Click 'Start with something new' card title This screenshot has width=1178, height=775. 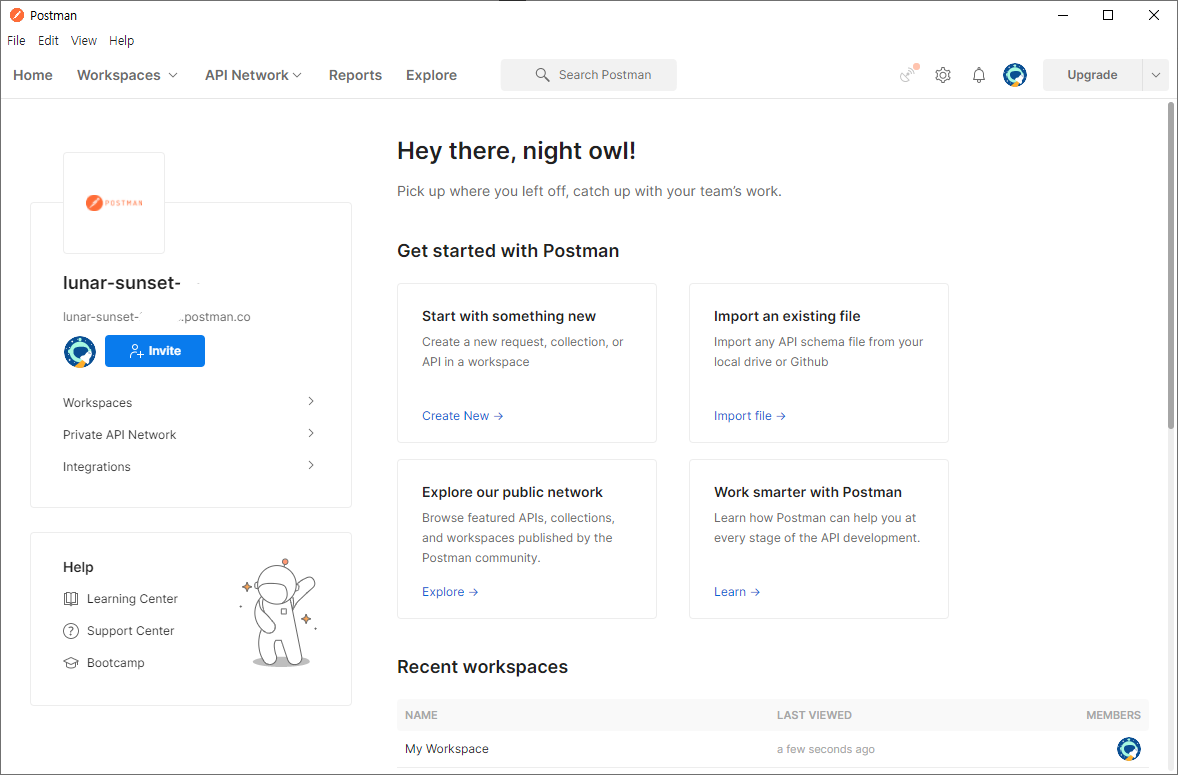point(509,316)
